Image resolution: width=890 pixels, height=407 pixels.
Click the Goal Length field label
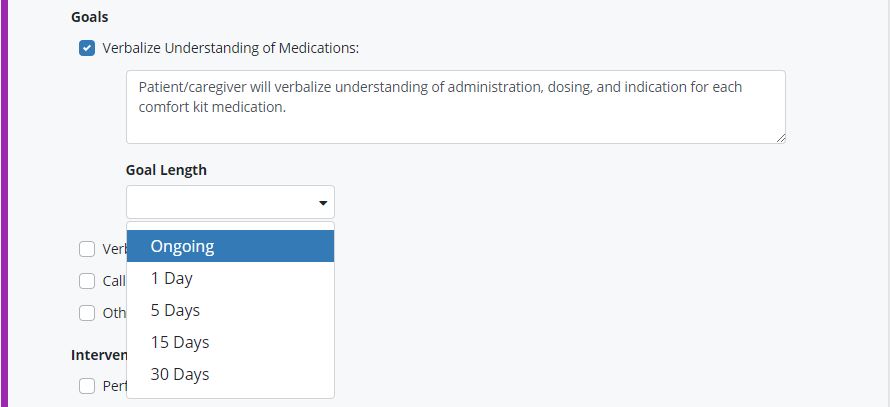[166, 170]
